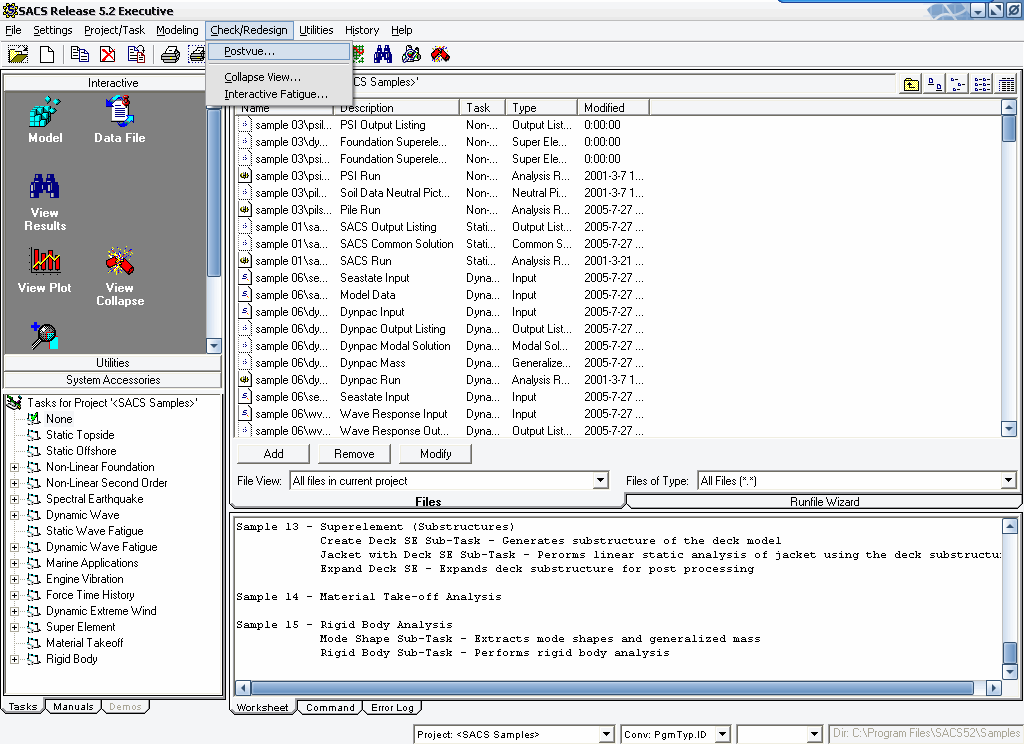Select the SACS Common Solution file row
Viewport: 1024px width, 744px height.
coord(441,244)
